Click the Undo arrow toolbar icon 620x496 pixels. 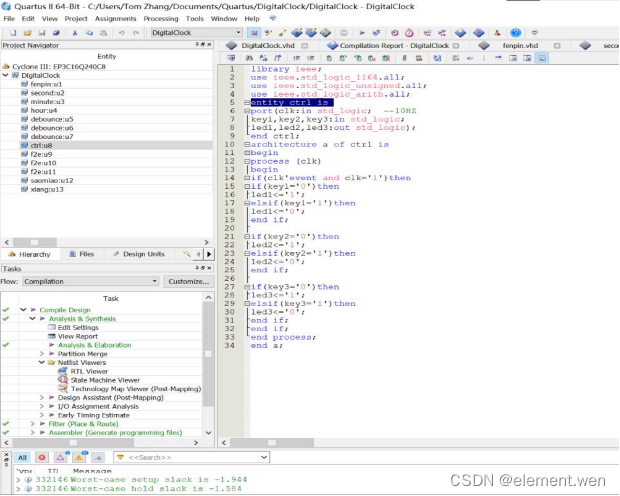121,33
